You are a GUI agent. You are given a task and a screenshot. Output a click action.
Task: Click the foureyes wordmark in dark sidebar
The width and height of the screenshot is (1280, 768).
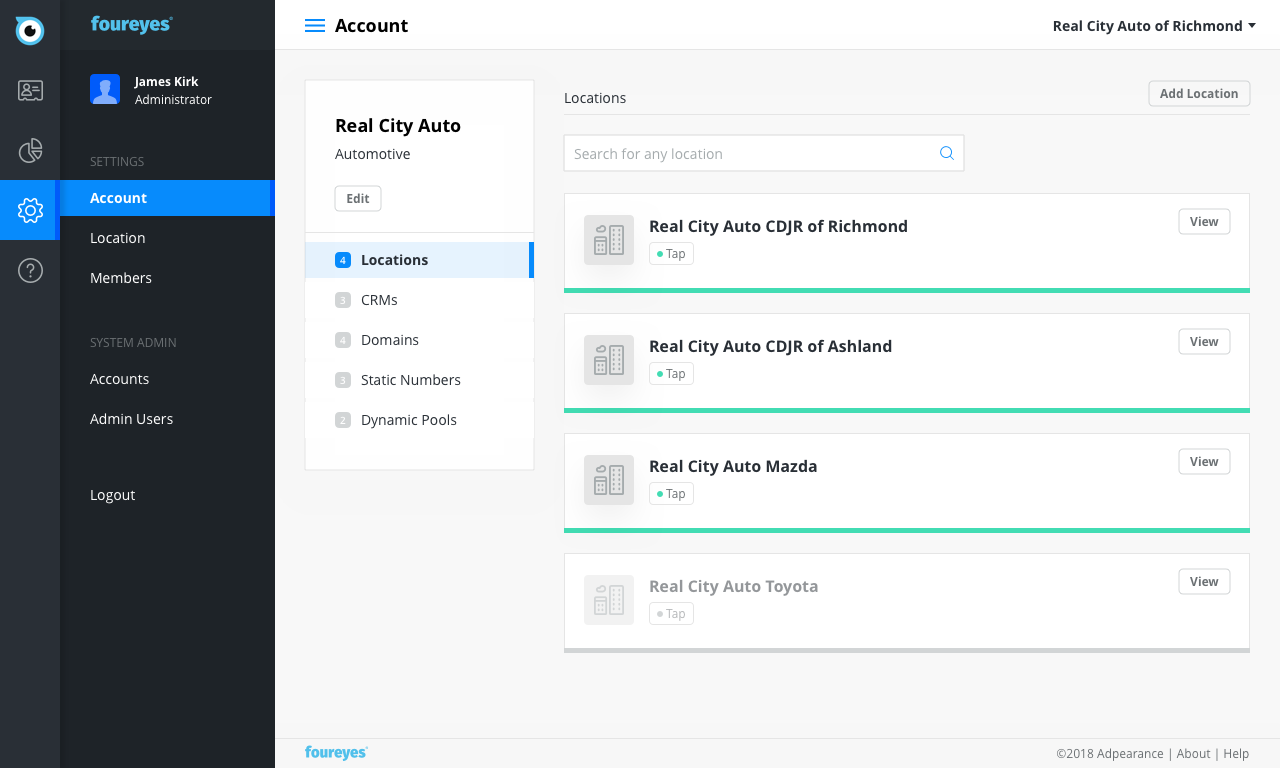[131, 24]
